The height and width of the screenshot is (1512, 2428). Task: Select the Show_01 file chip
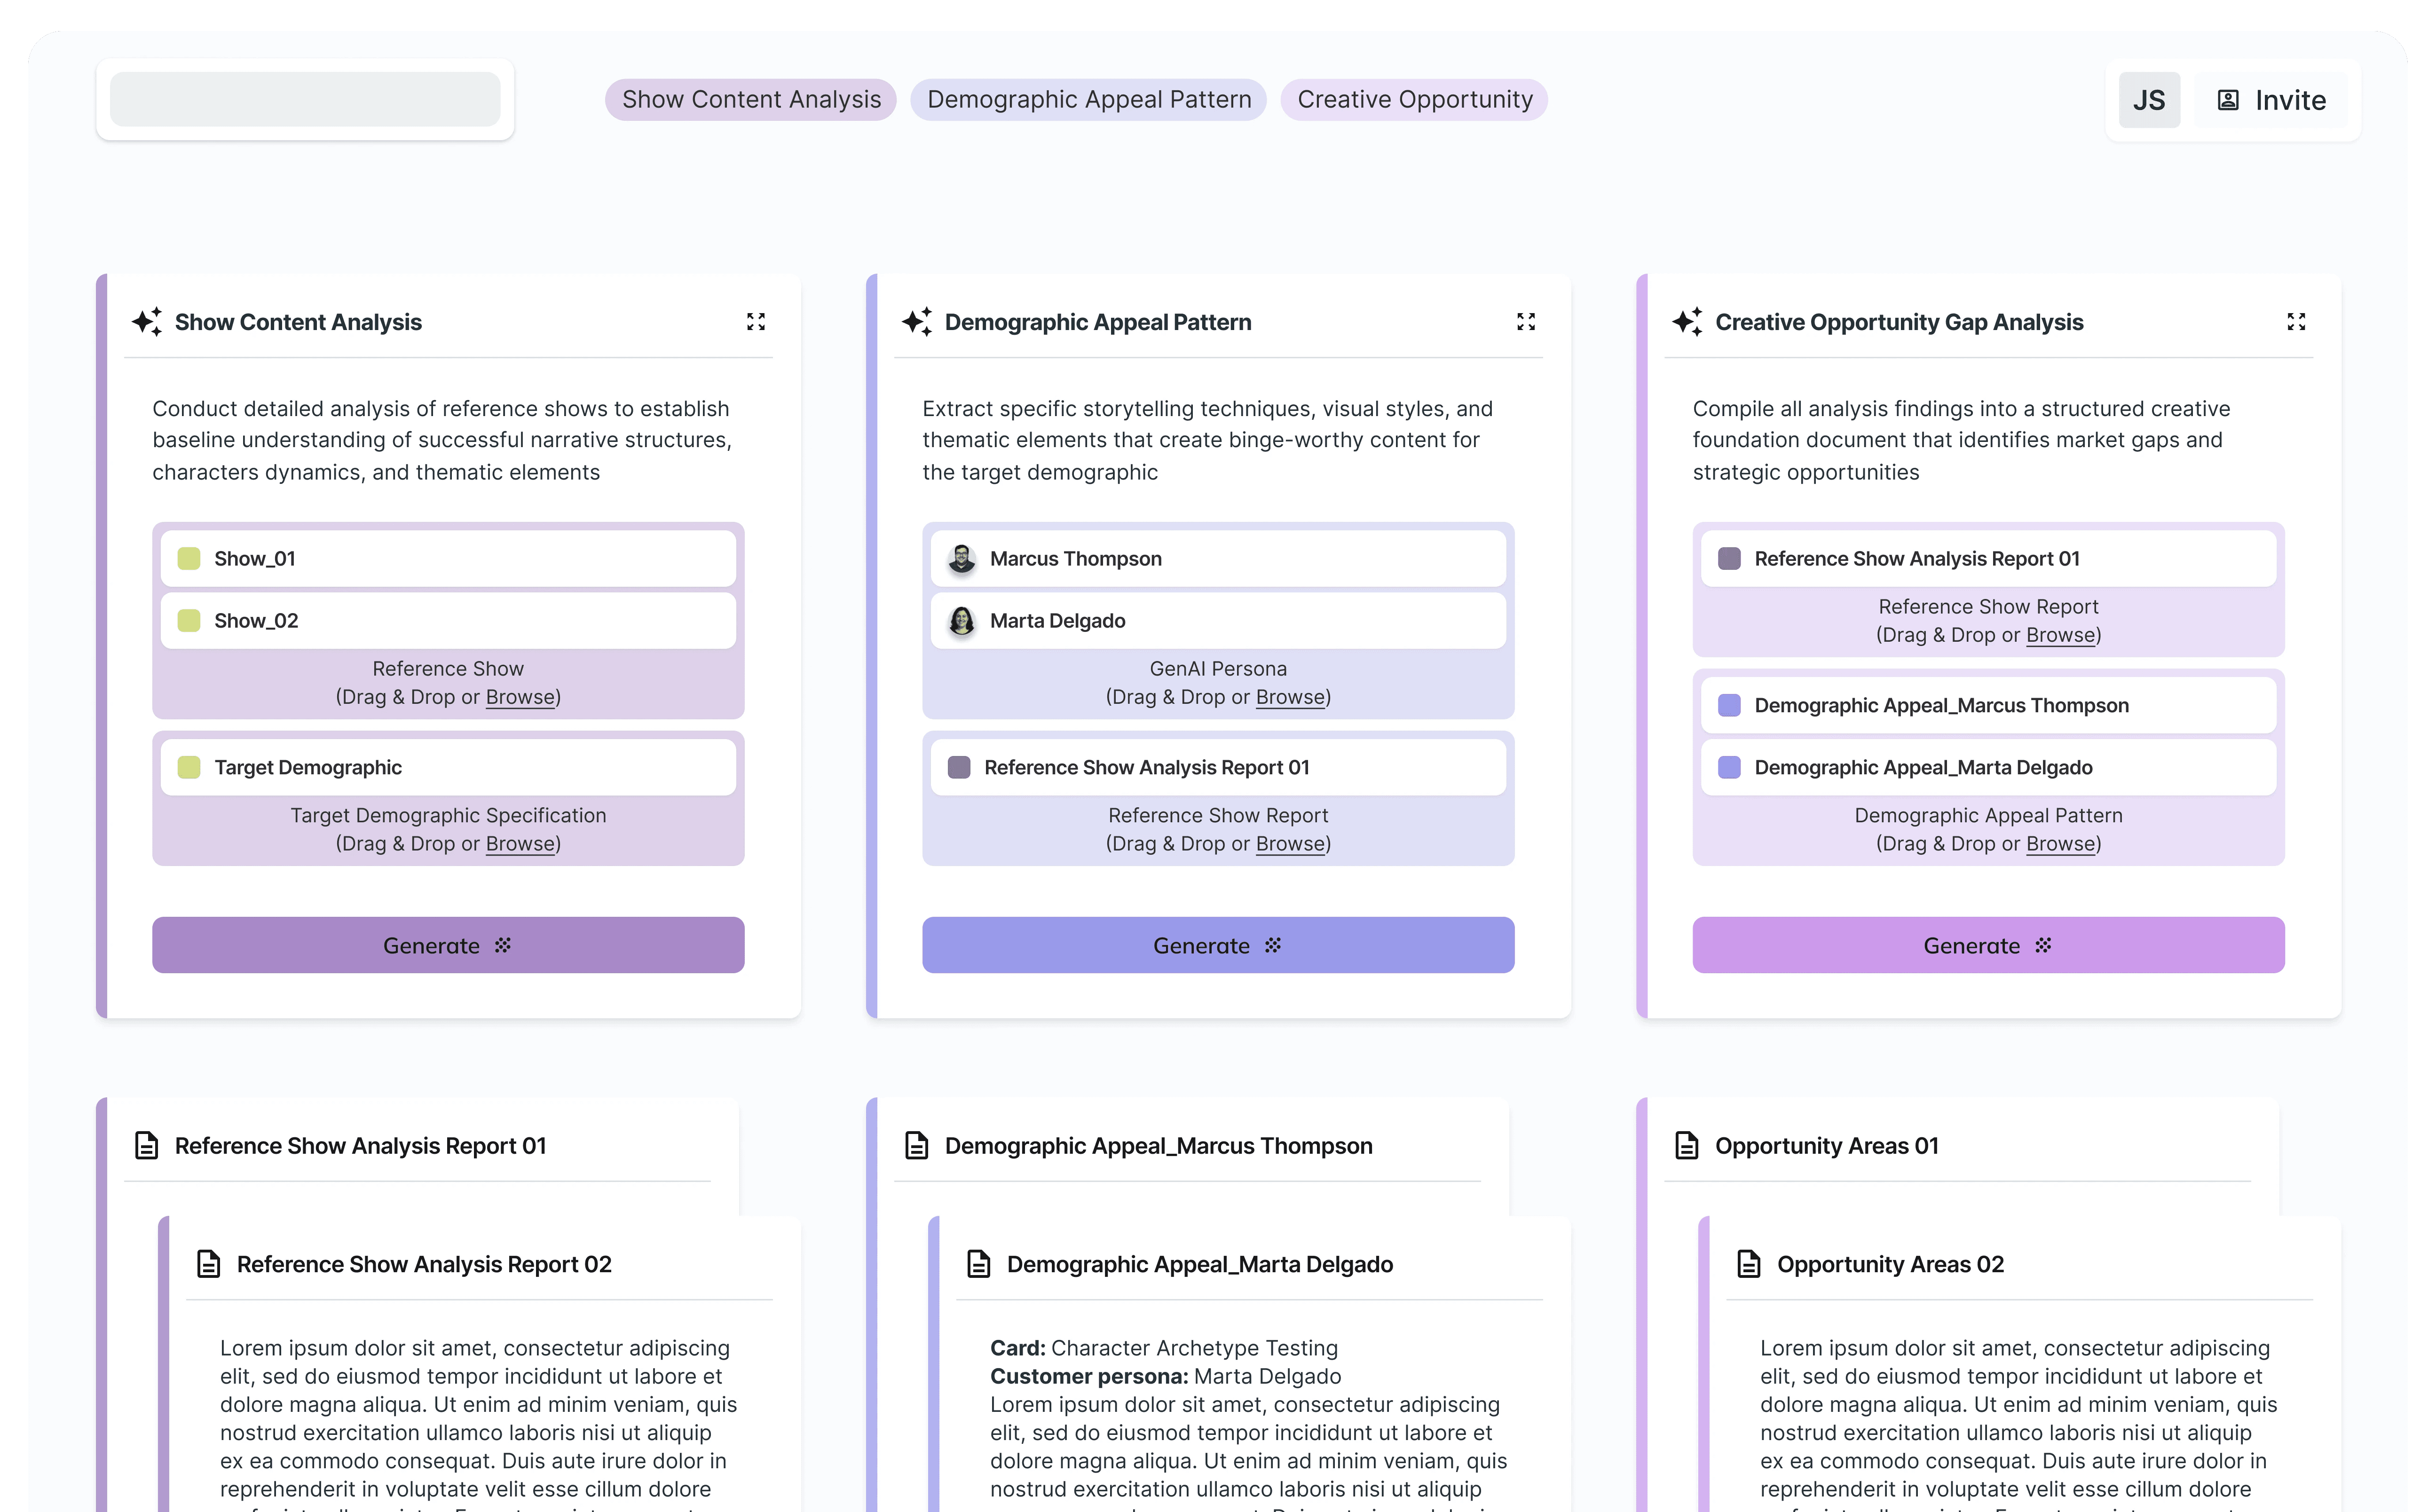point(448,558)
